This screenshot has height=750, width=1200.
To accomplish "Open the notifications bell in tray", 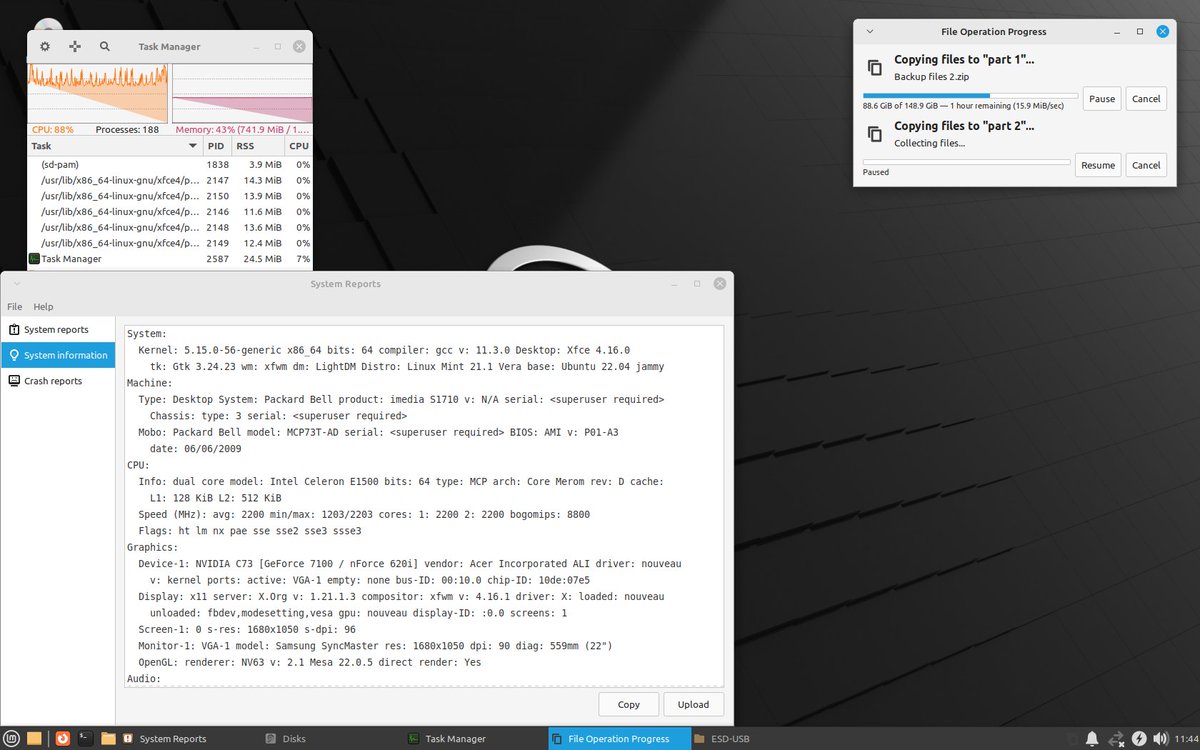I will click(x=1092, y=738).
